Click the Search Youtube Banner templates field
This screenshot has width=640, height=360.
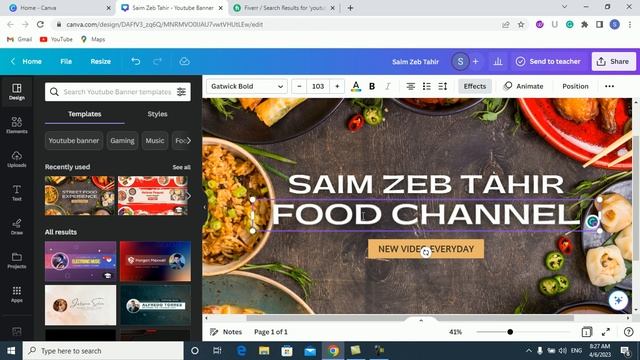click(118, 92)
